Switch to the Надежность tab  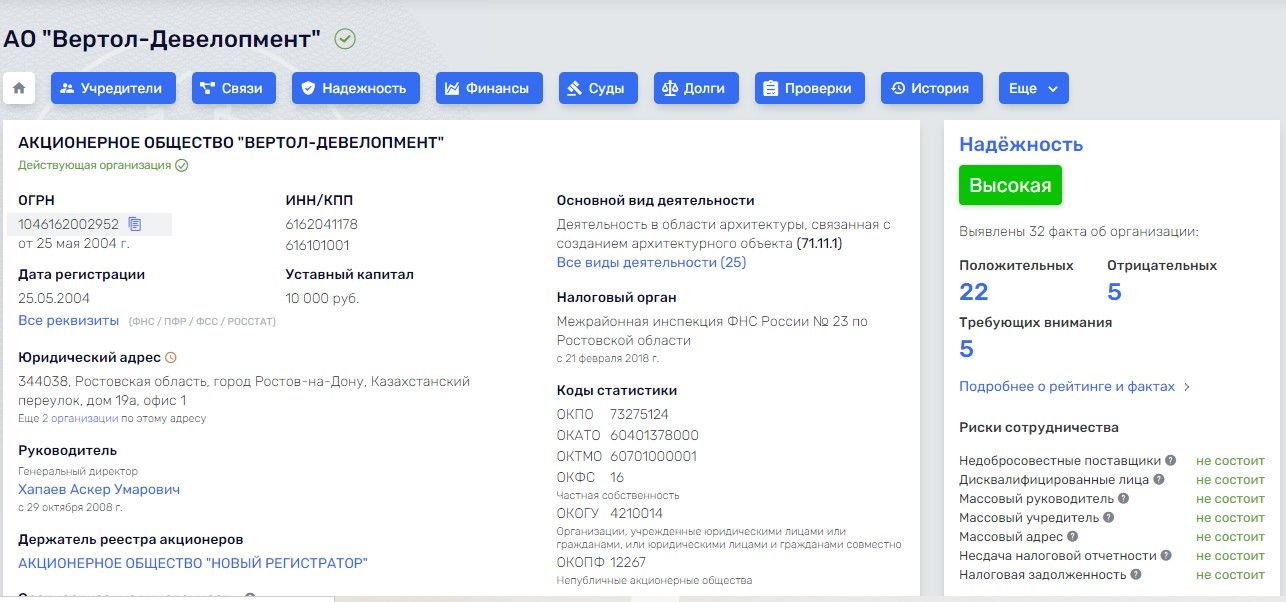coord(356,88)
